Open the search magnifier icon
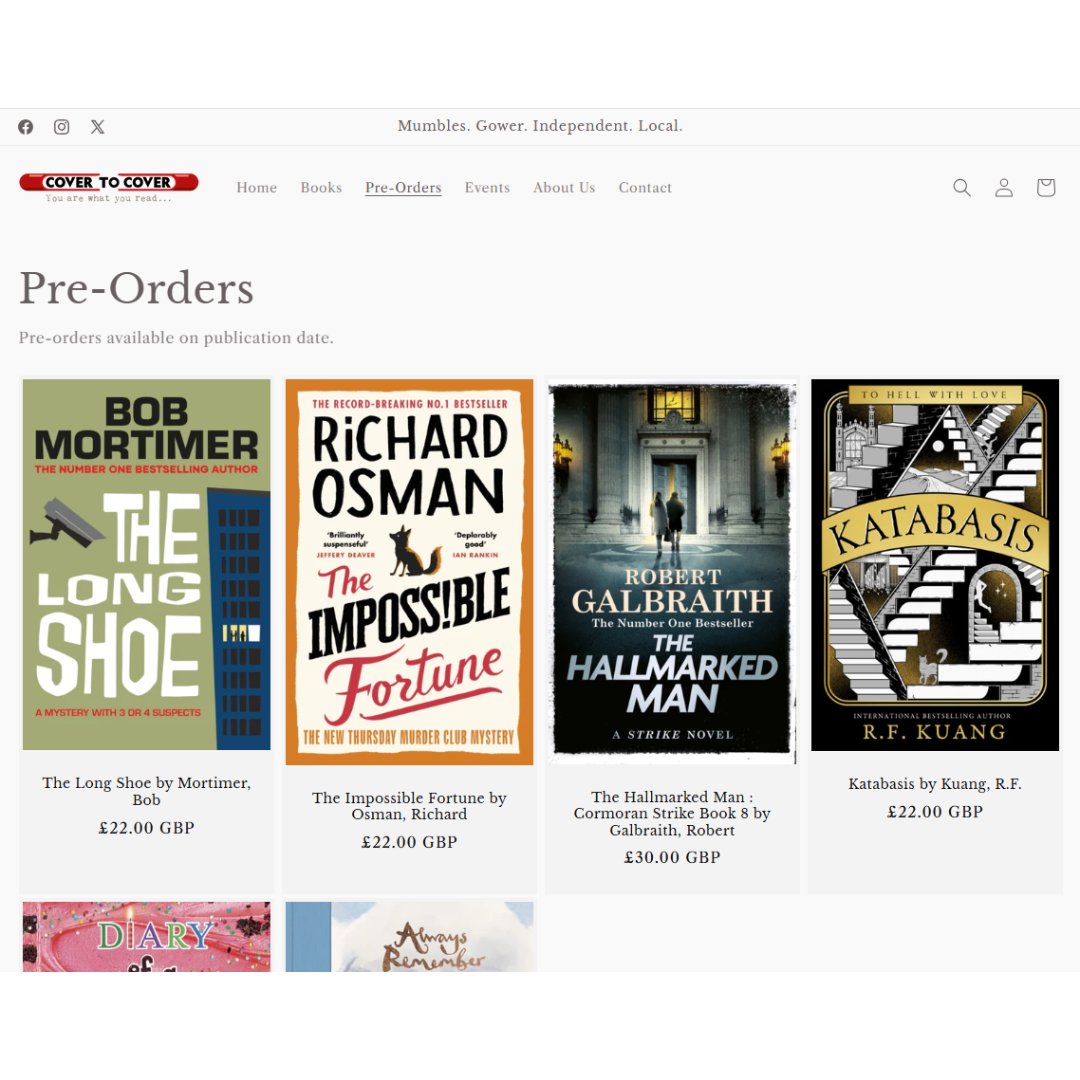The width and height of the screenshot is (1080, 1080). coord(962,187)
